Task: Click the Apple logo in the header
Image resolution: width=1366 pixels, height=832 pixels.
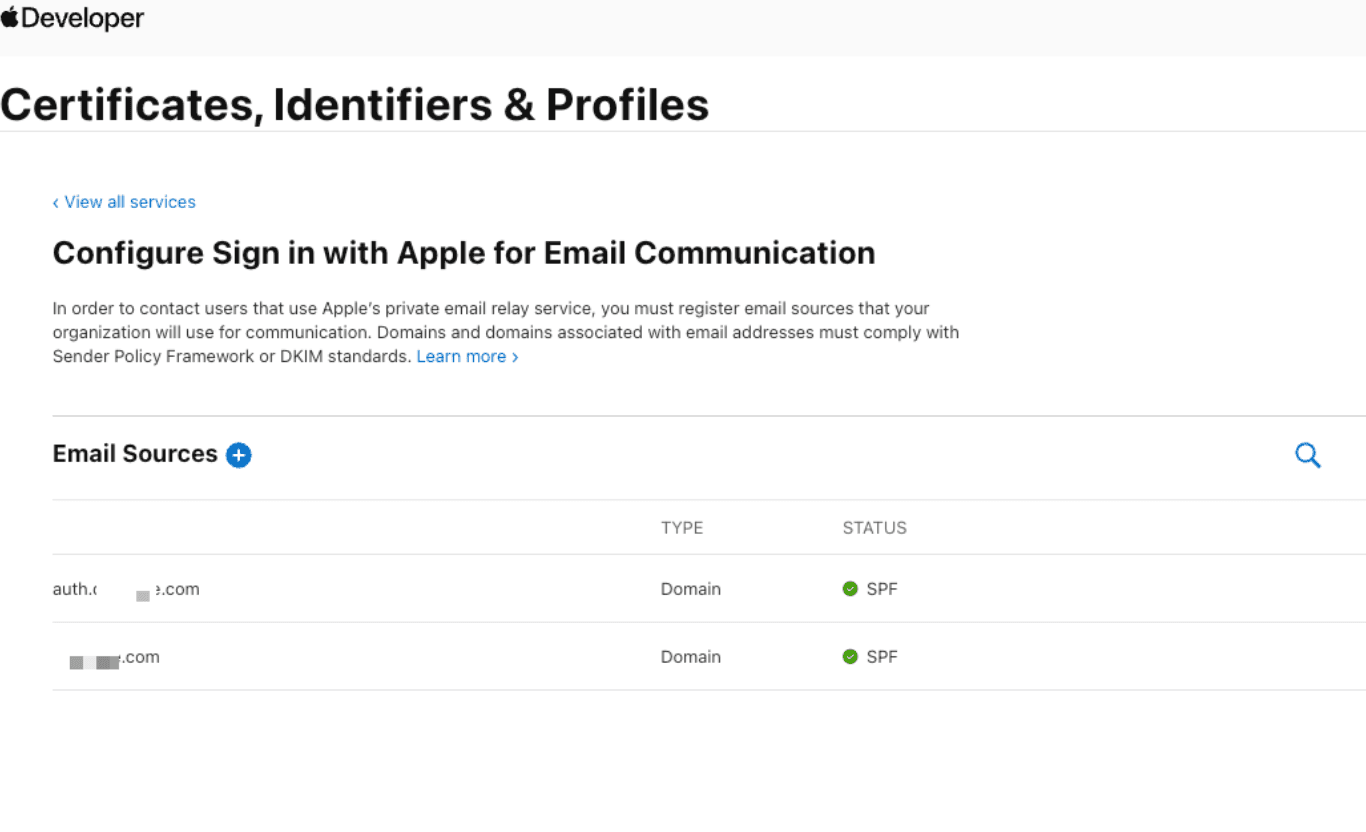Action: pos(11,17)
